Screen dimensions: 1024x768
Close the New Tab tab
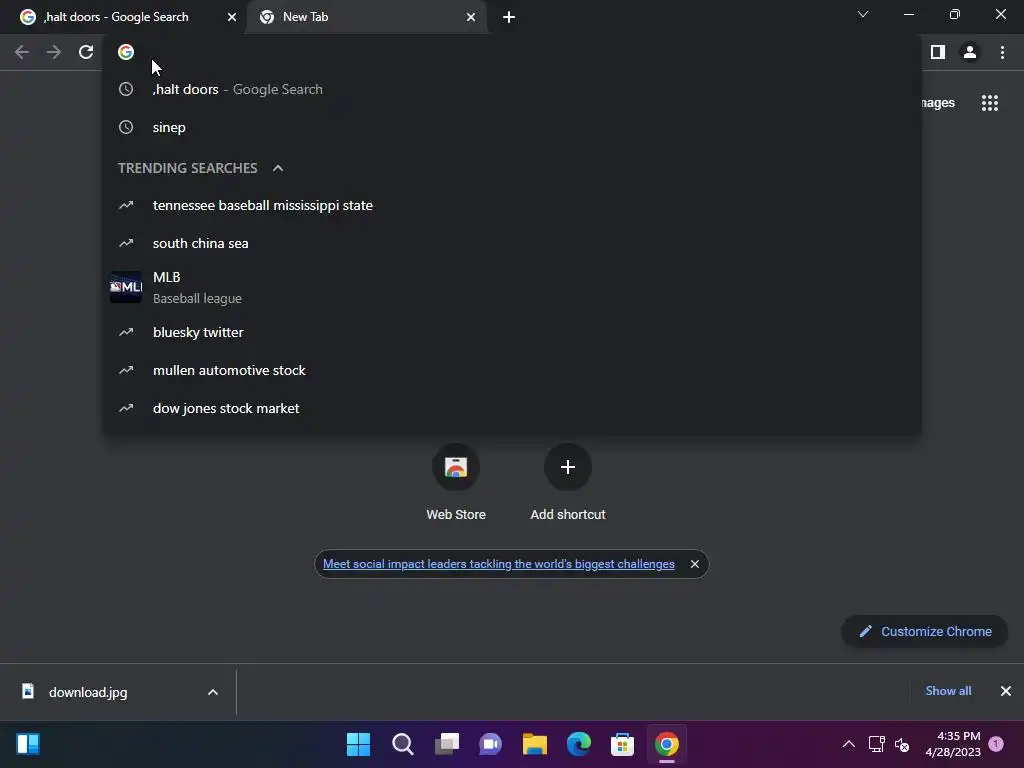471,17
